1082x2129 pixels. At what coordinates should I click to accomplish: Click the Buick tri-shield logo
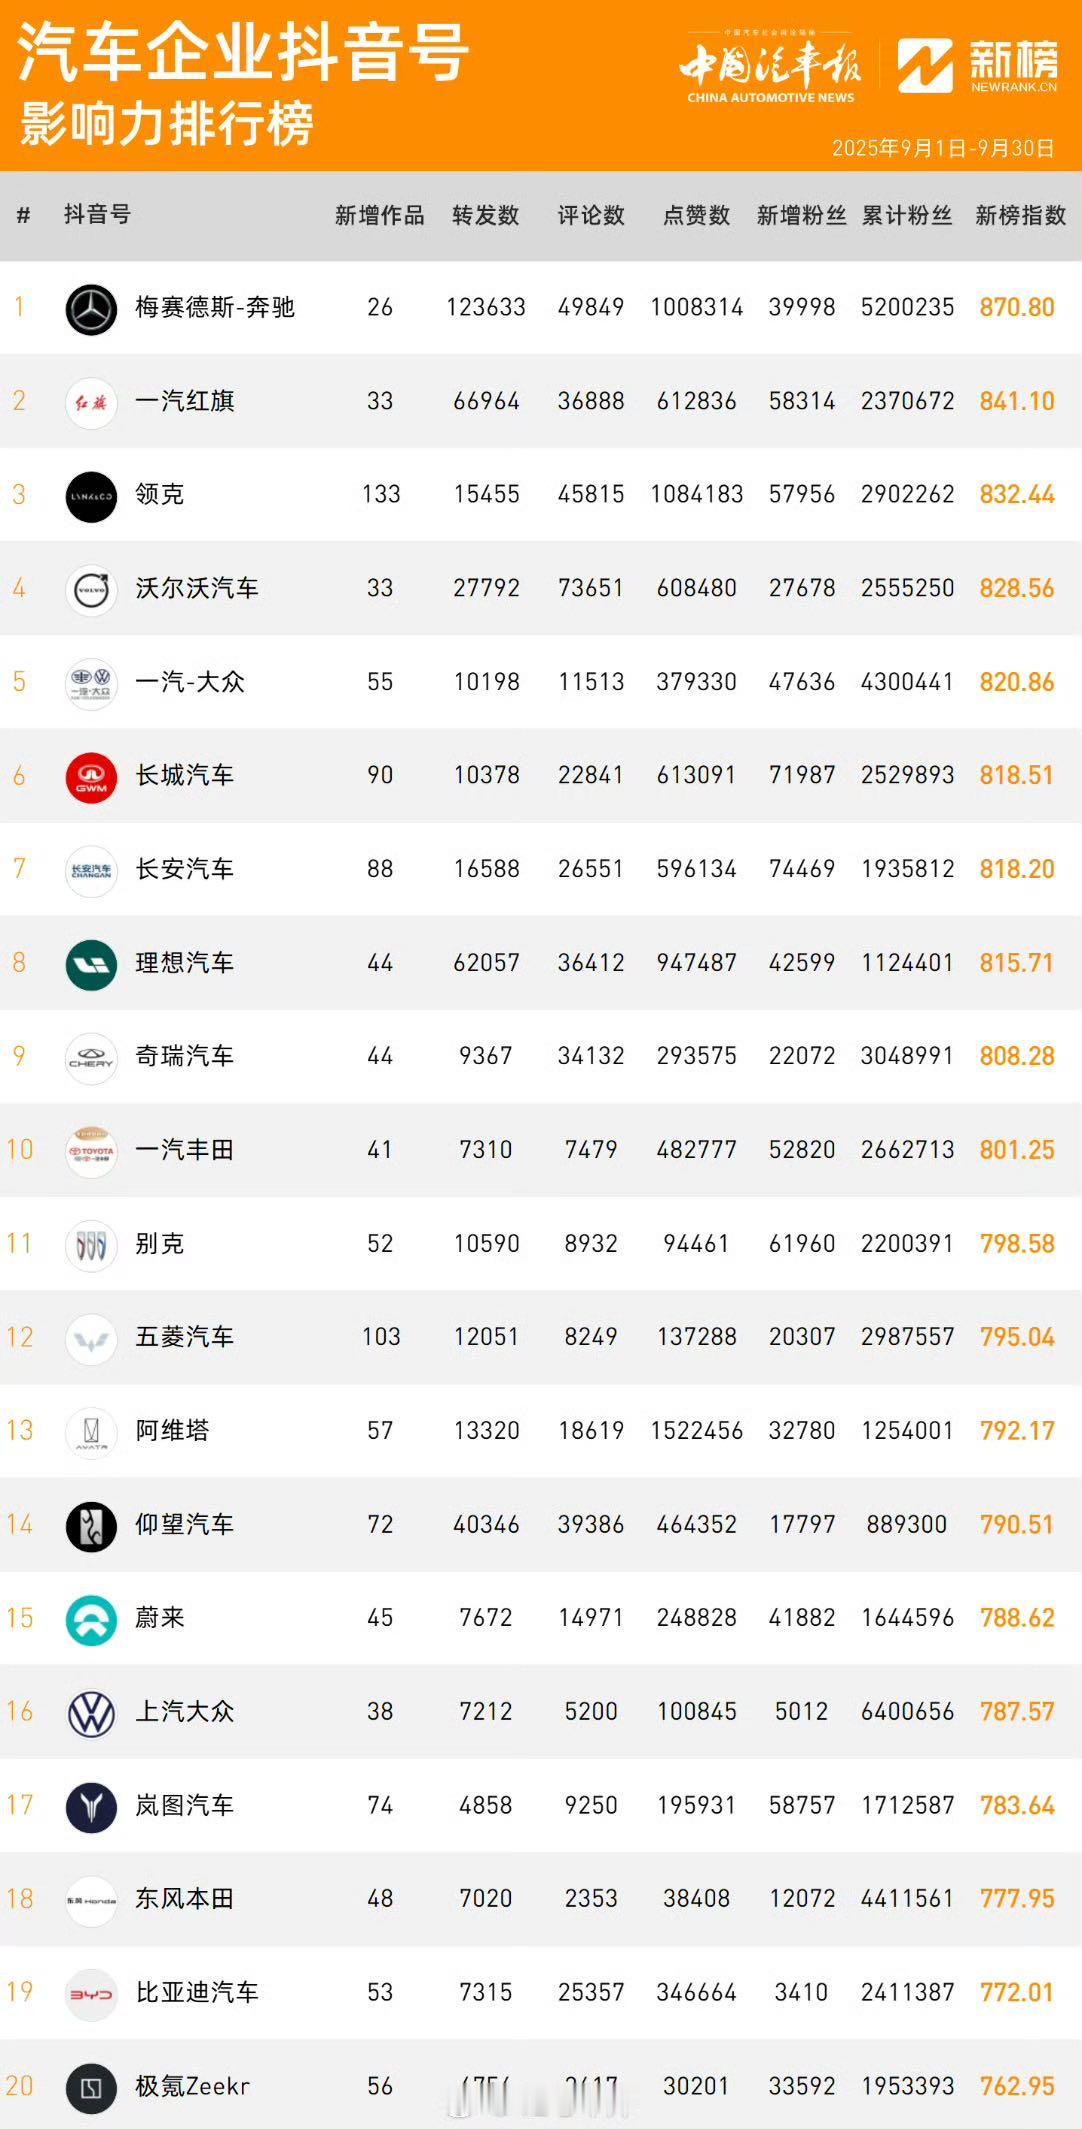(91, 1246)
